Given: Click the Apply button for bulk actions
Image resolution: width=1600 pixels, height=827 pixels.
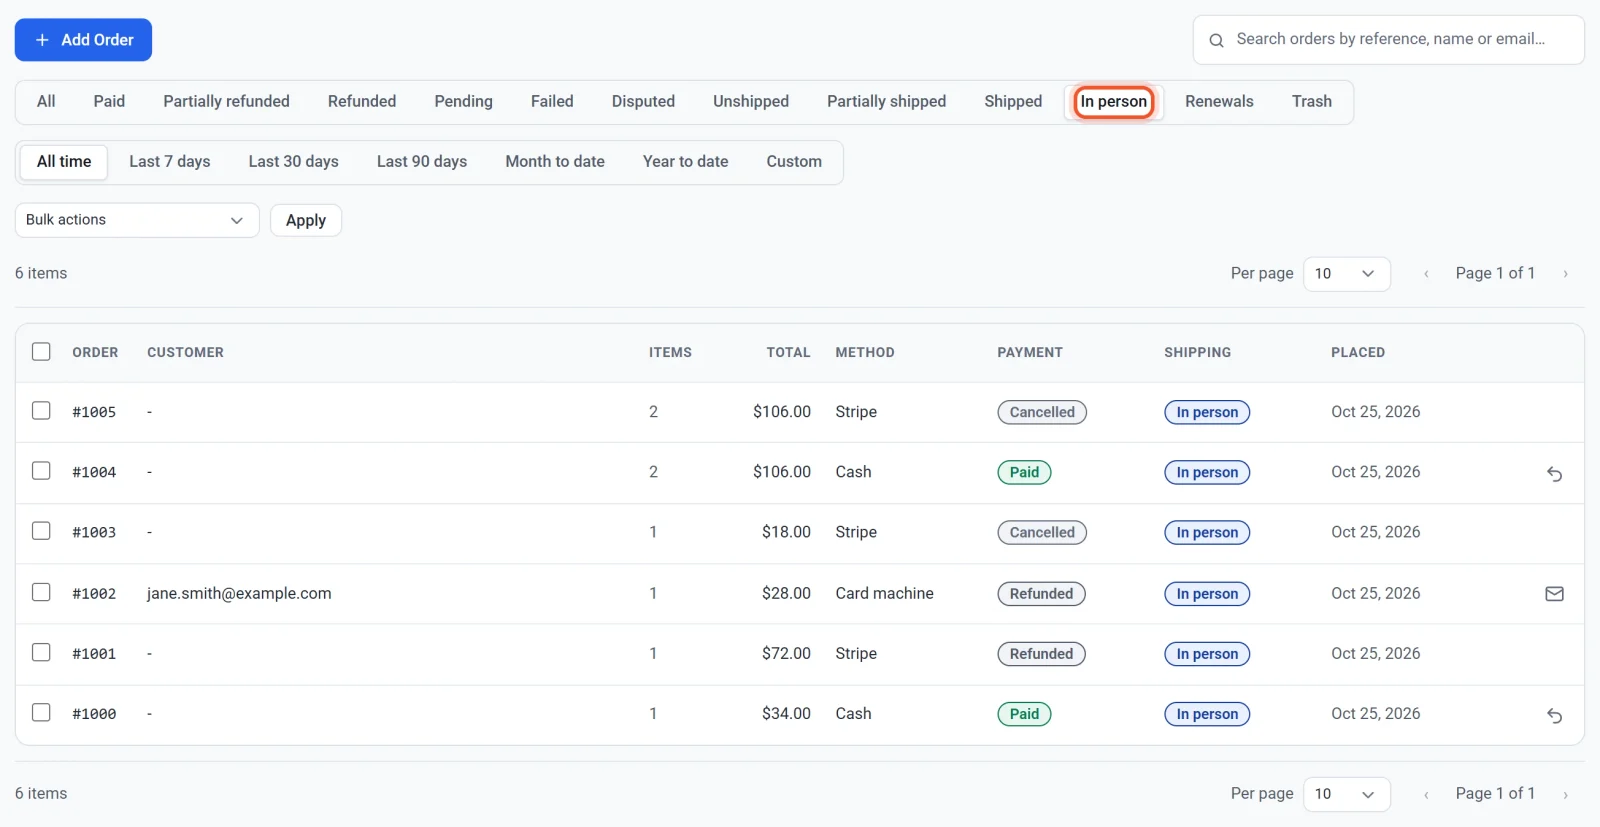Looking at the screenshot, I should (306, 220).
